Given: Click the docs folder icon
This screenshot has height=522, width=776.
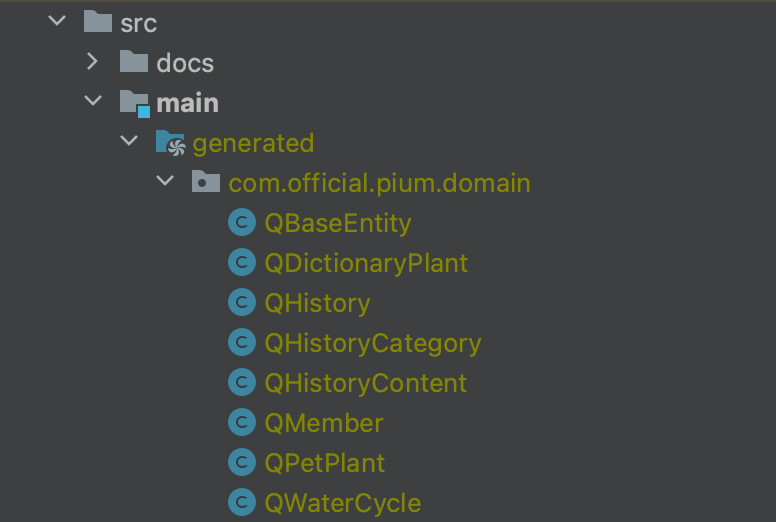Looking at the screenshot, I should coord(134,63).
